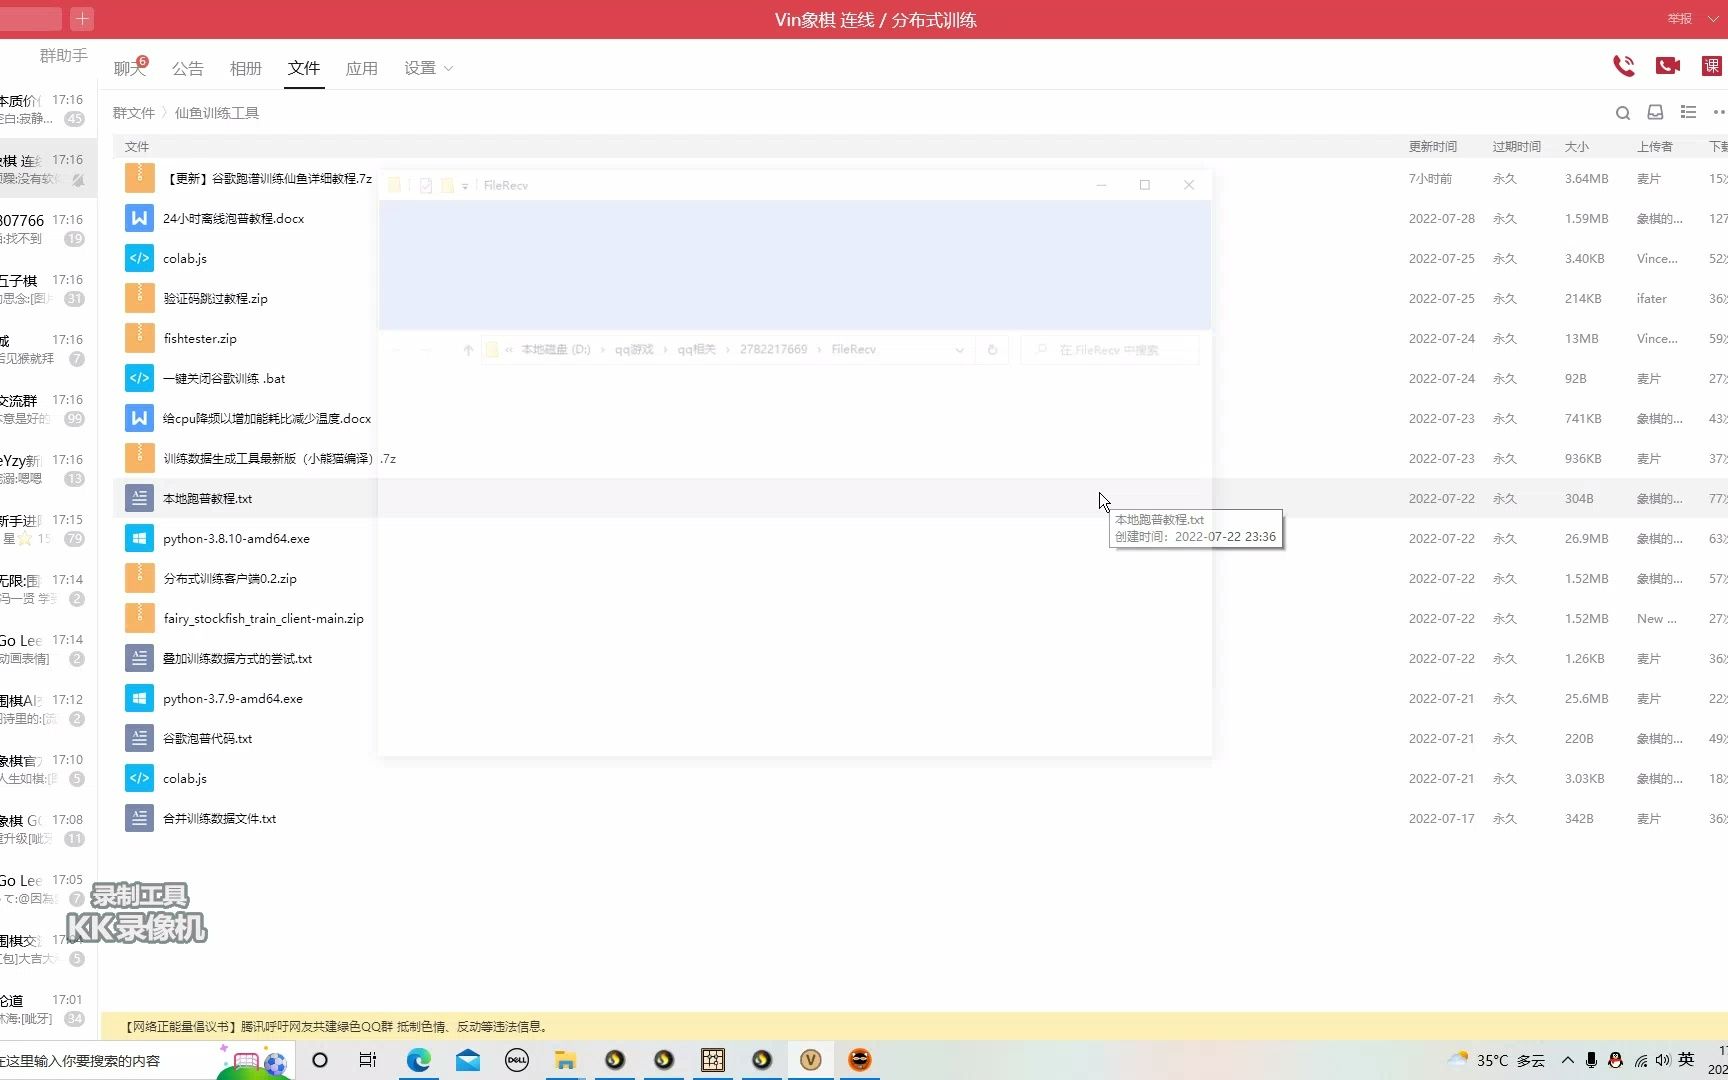Click qq相关 in the FileRecv path
The height and width of the screenshot is (1080, 1728).
(696, 350)
